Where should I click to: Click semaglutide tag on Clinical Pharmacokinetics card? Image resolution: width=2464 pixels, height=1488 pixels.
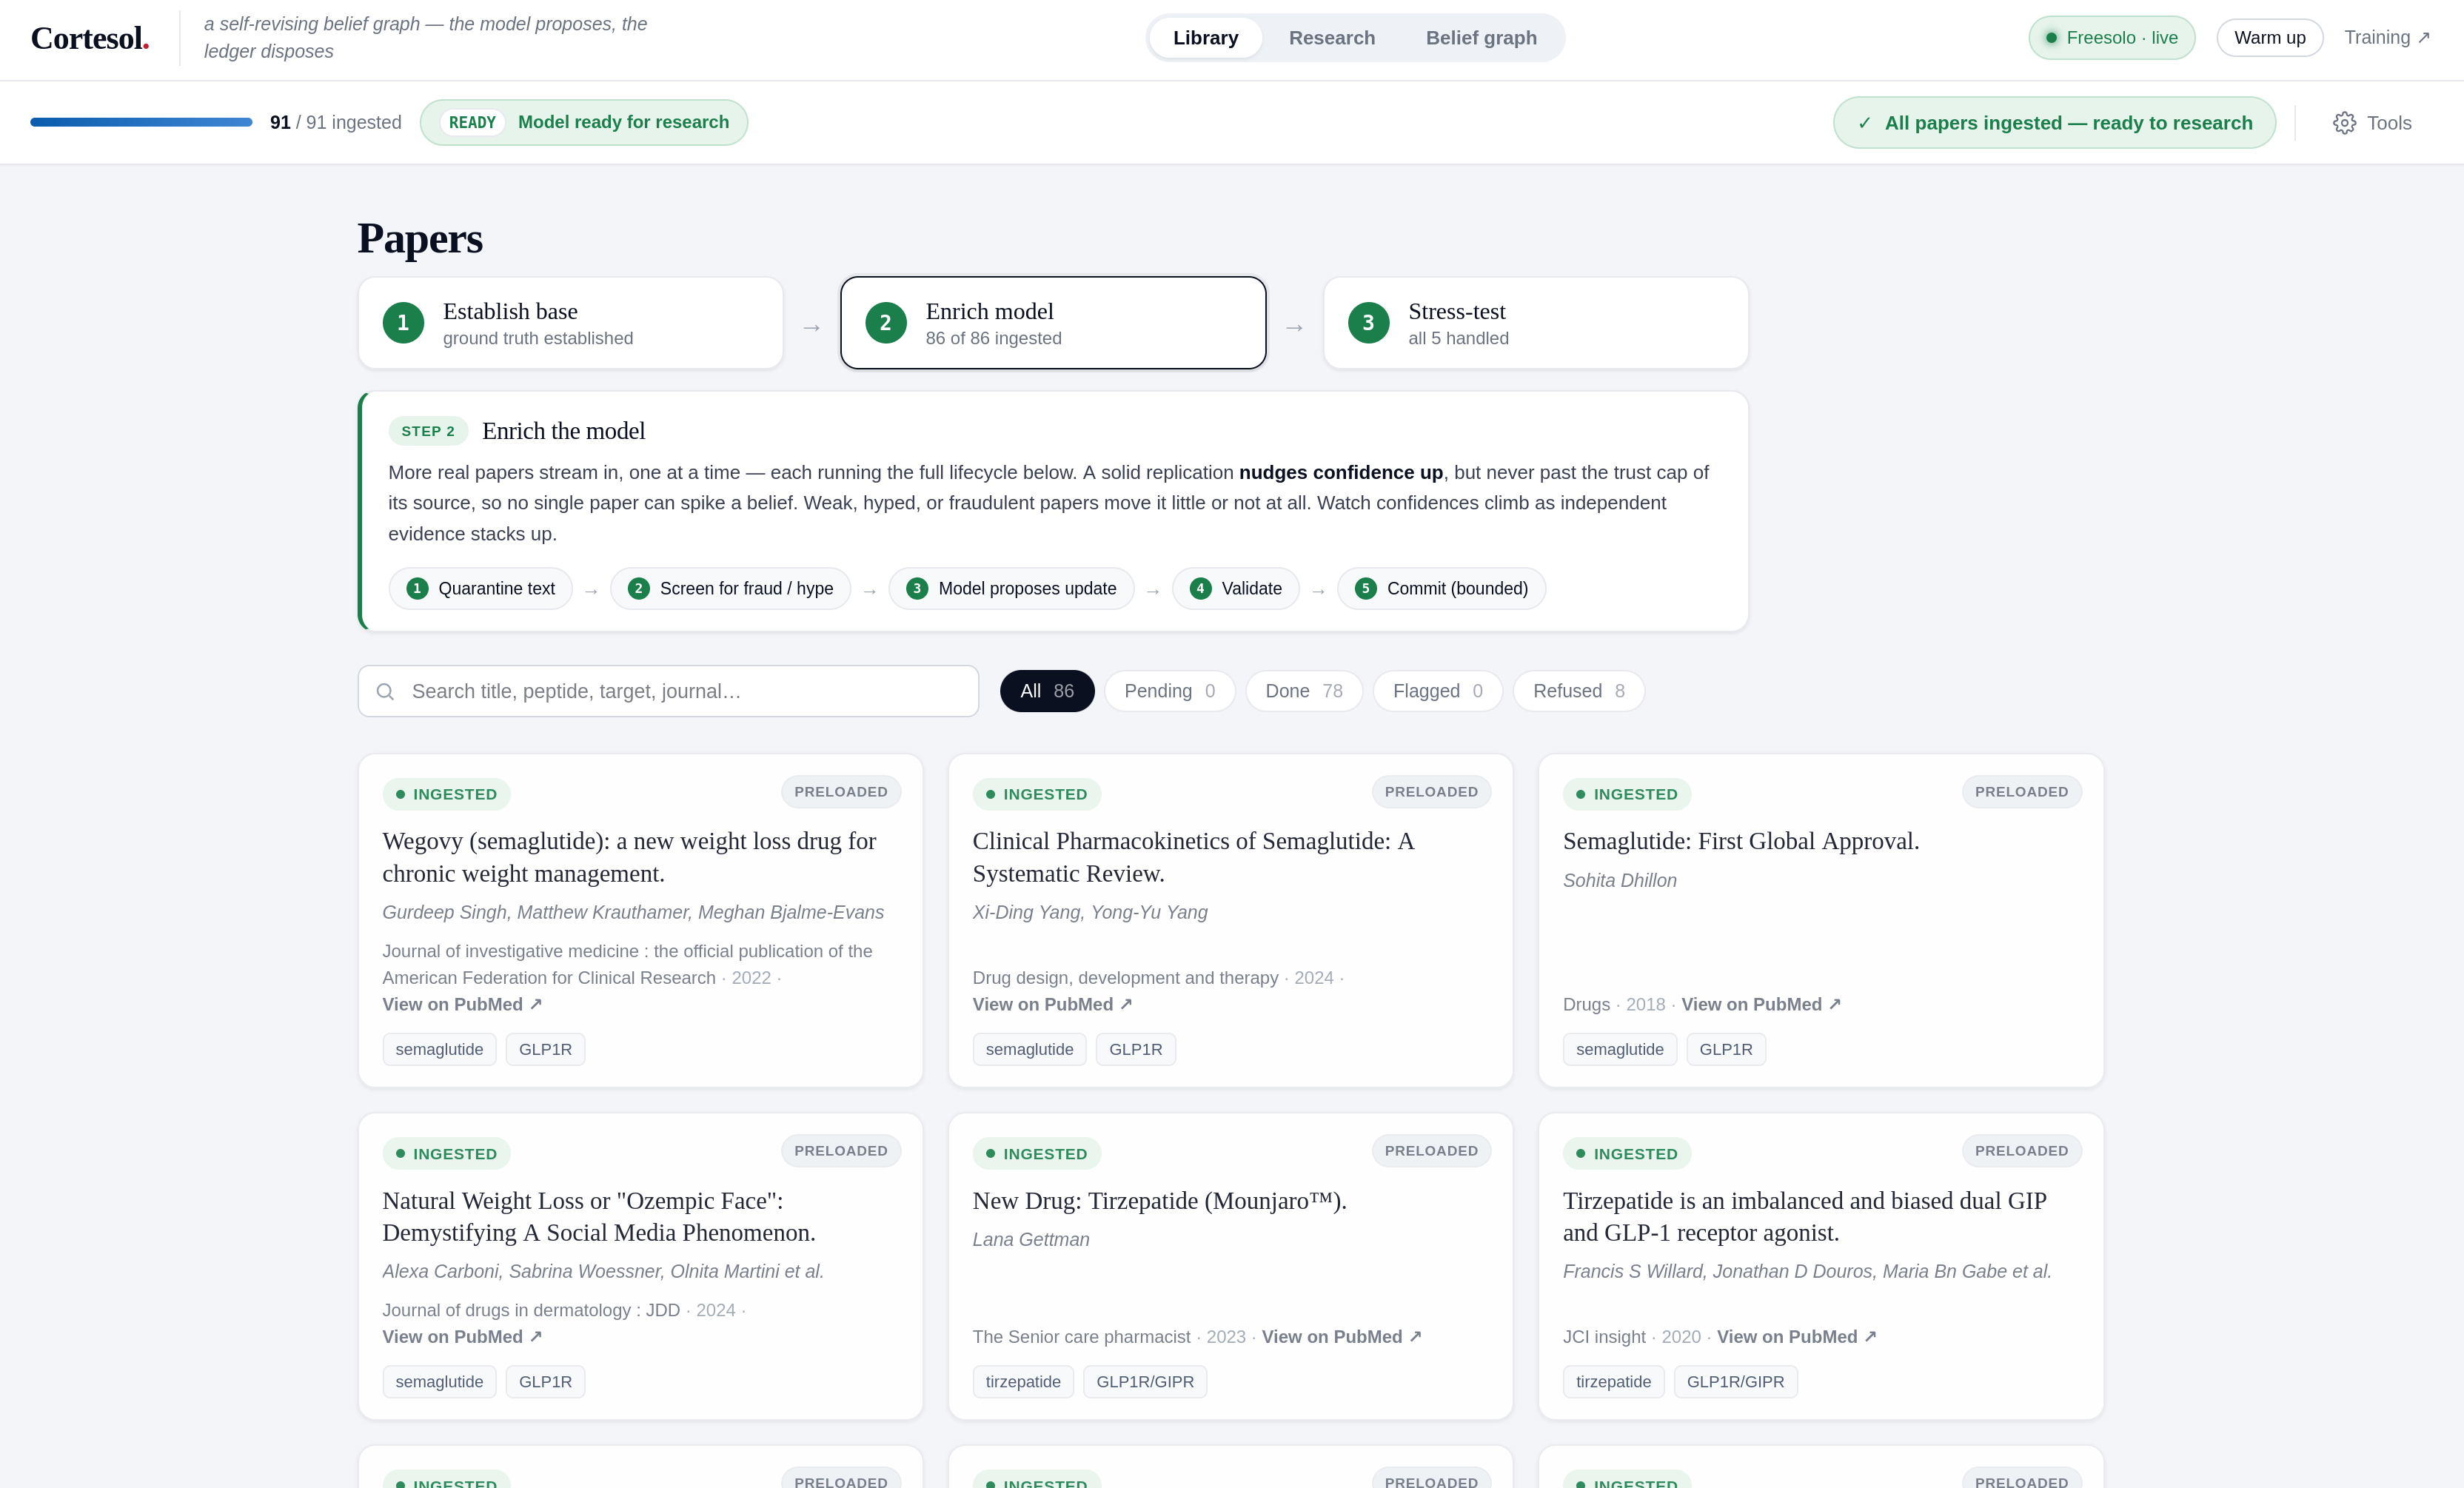[x=1029, y=1049]
